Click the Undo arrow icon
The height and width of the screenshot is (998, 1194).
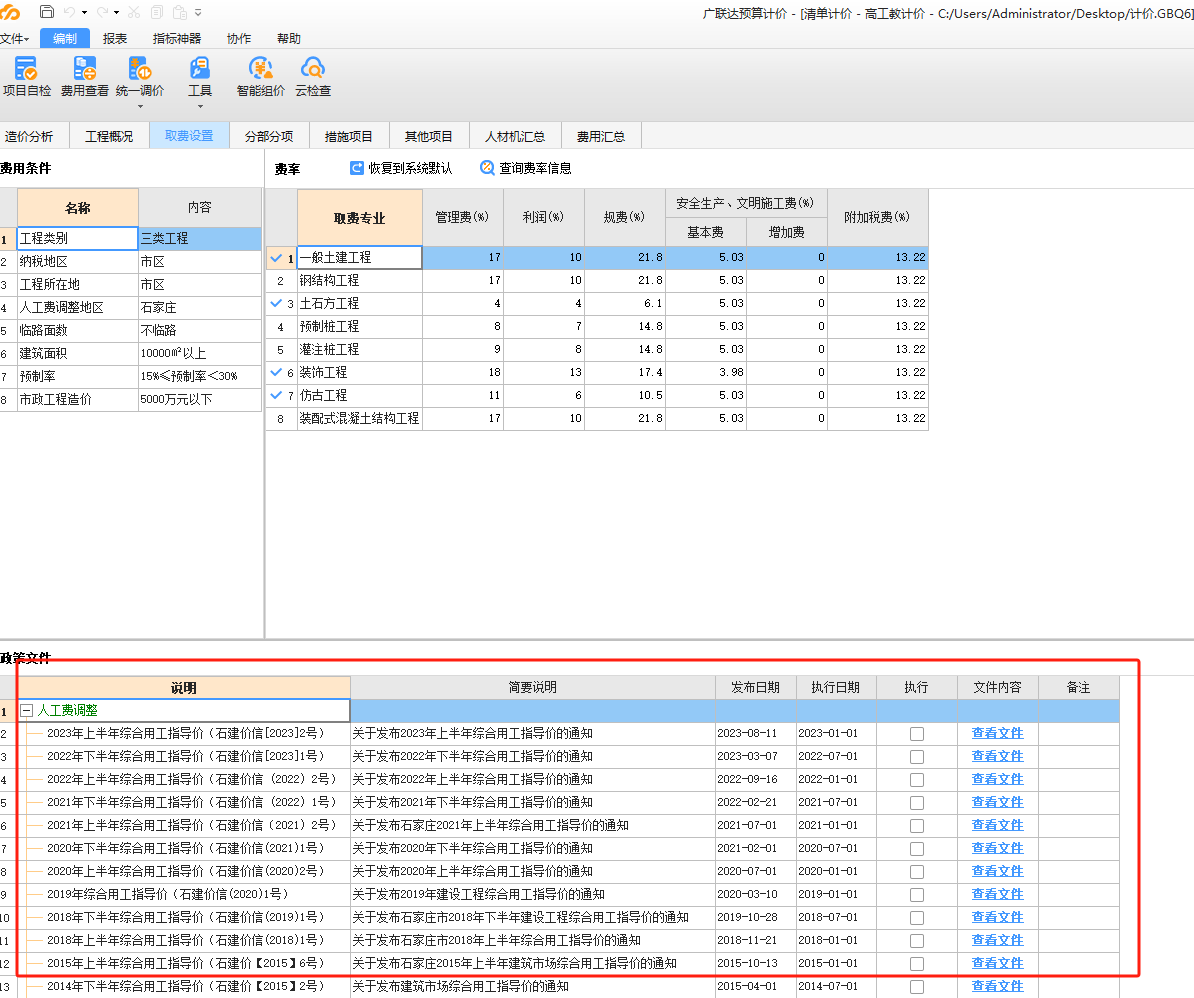(69, 12)
